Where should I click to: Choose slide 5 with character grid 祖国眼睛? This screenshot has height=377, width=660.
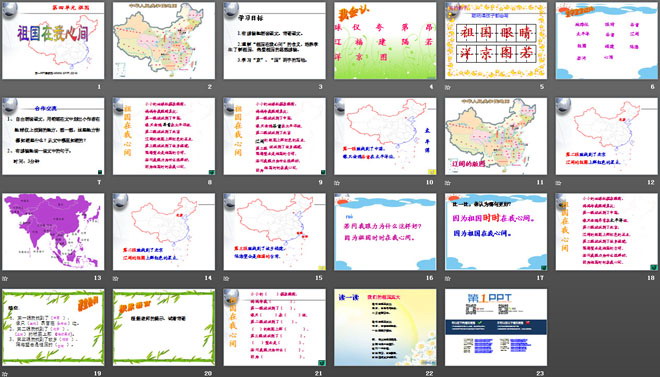coord(496,40)
